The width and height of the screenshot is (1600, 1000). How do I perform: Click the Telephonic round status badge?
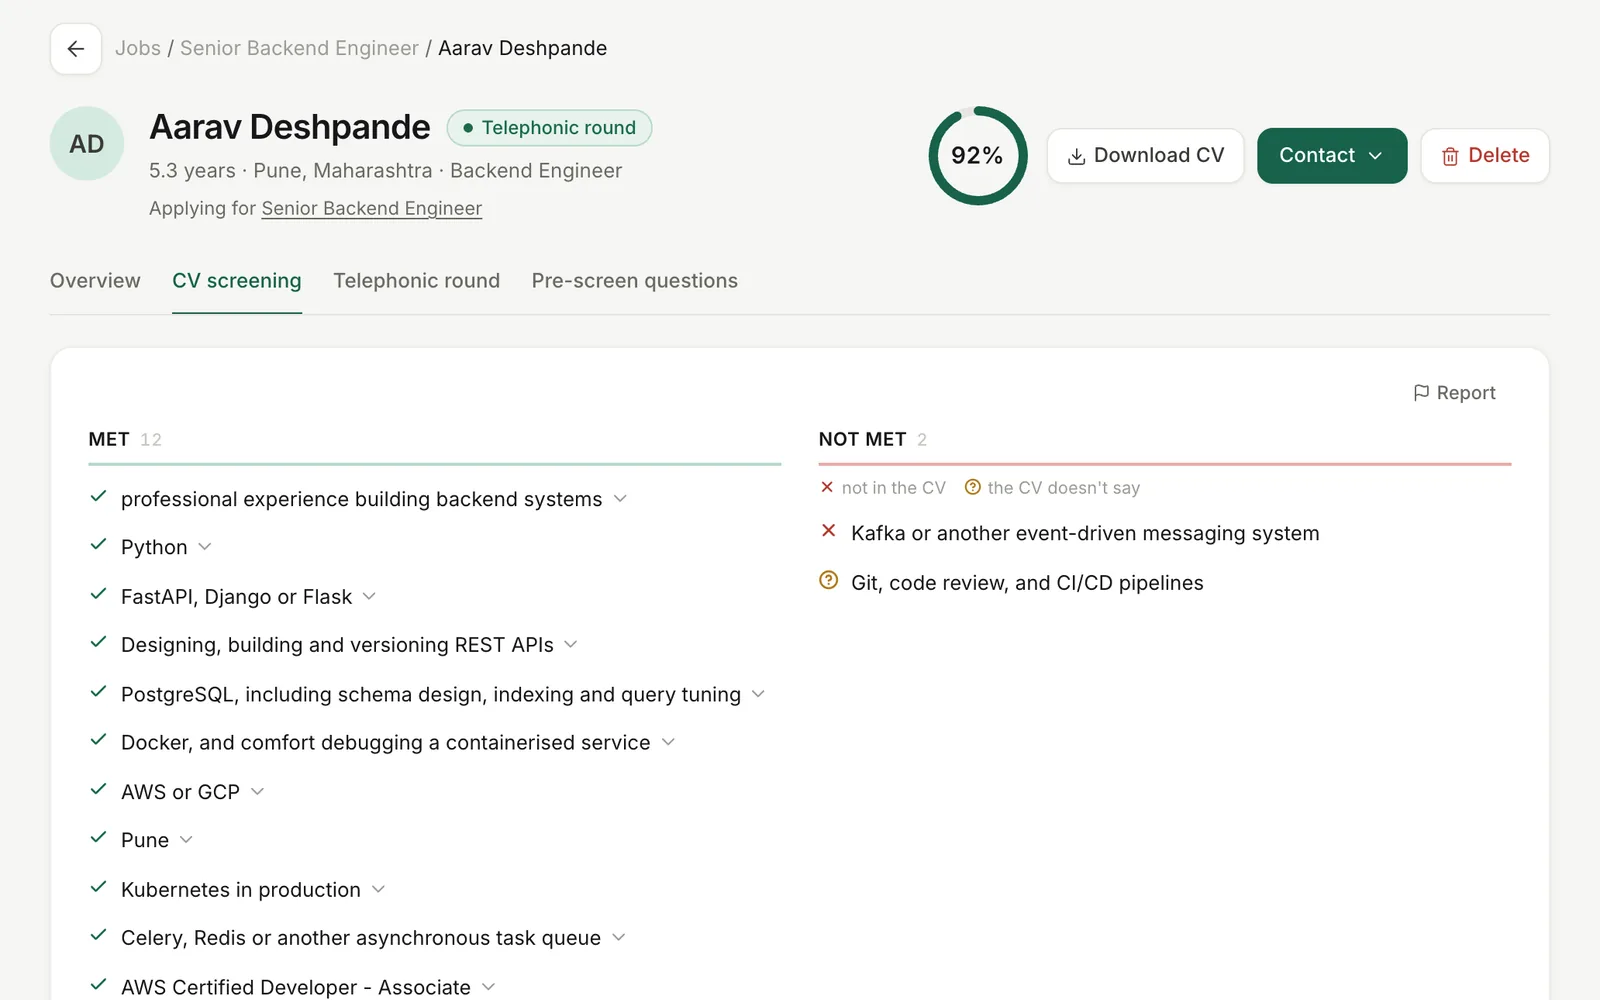(x=549, y=128)
